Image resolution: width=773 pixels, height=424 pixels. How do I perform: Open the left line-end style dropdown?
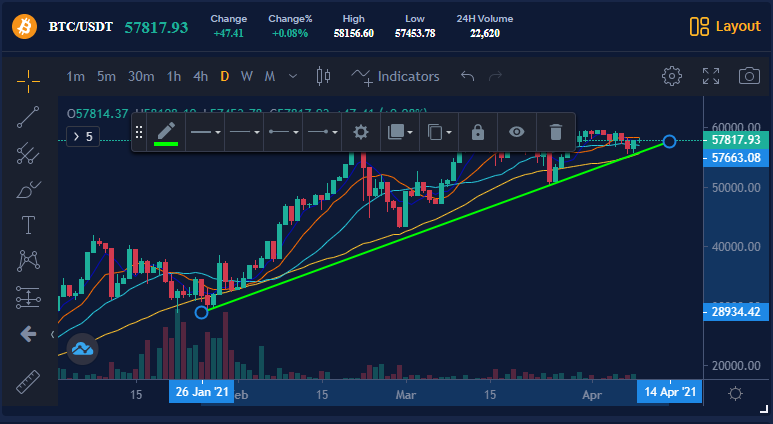point(283,132)
